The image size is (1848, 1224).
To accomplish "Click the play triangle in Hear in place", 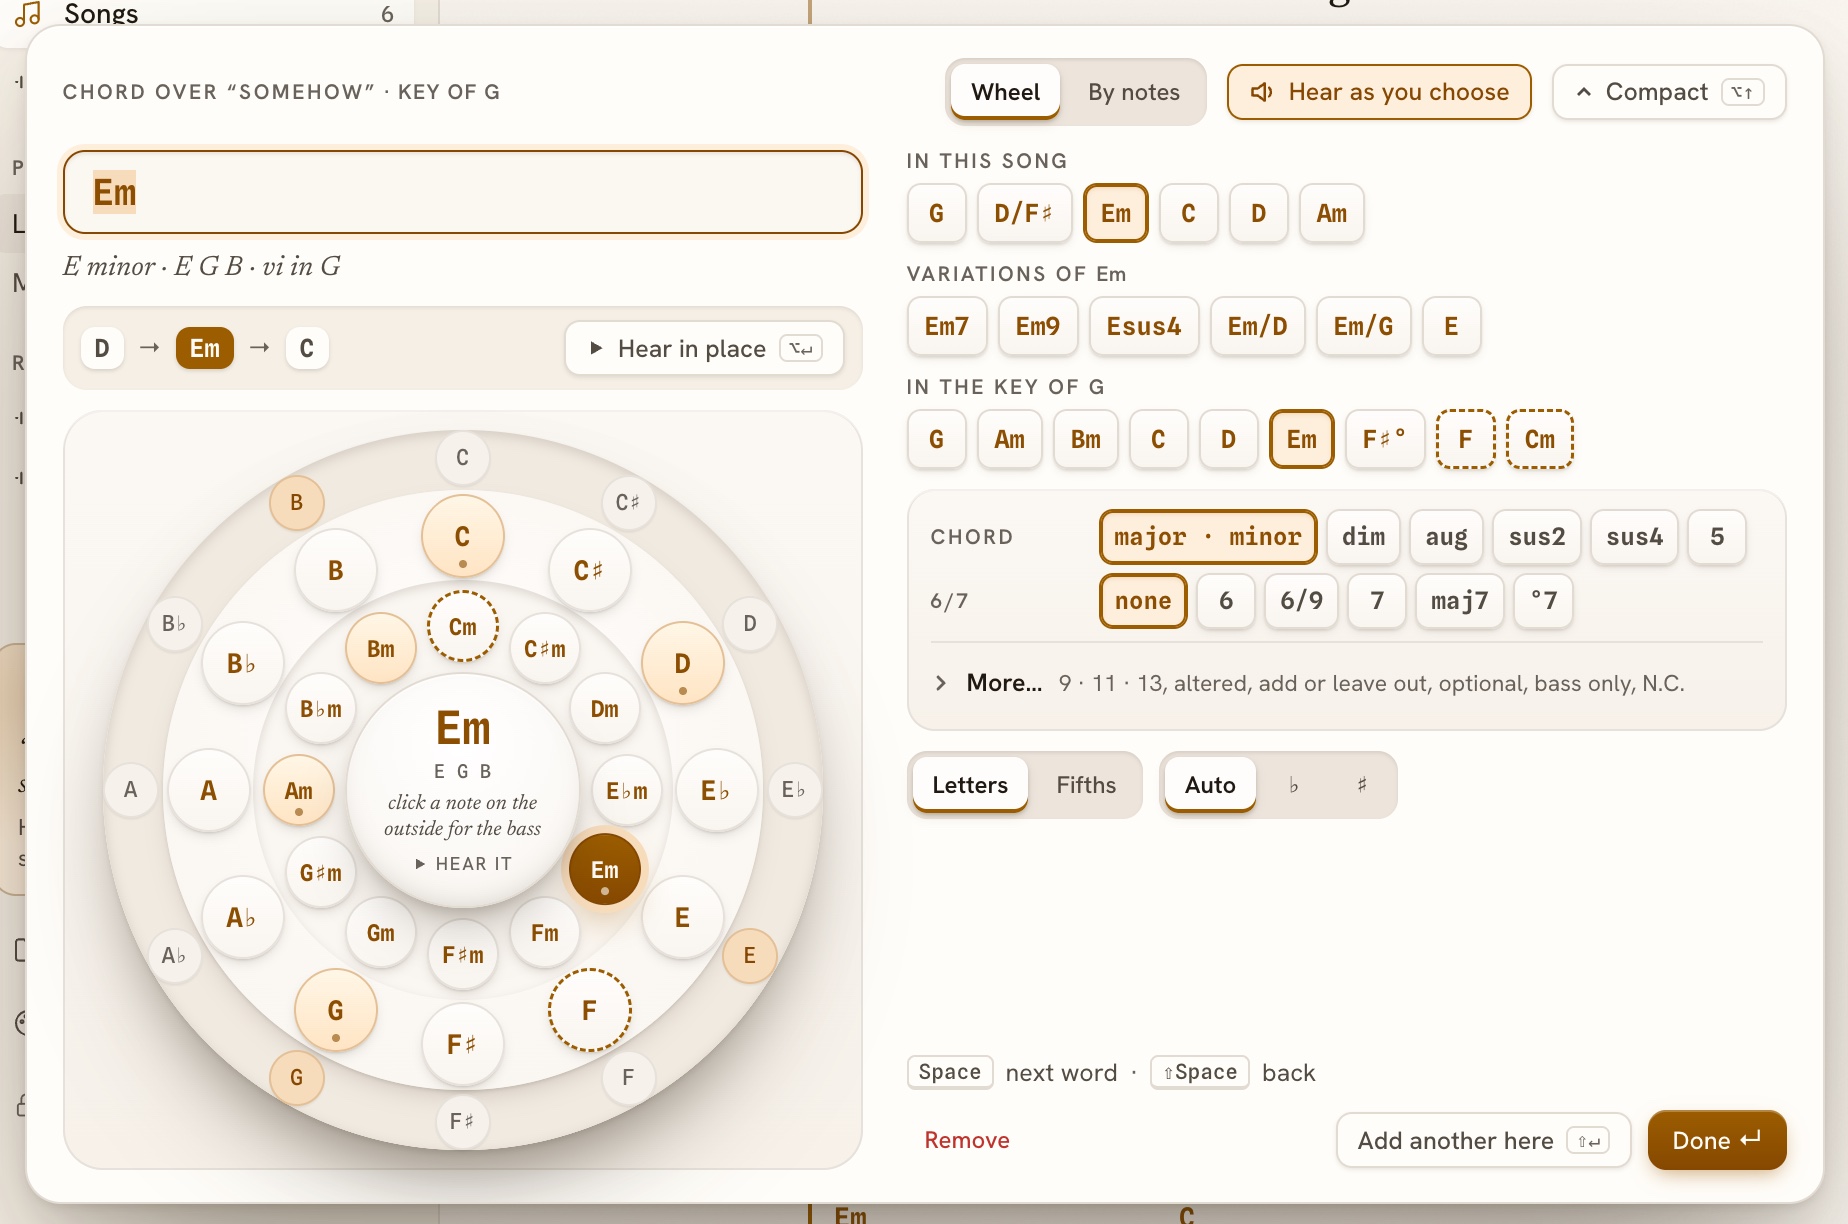I will 596,348.
